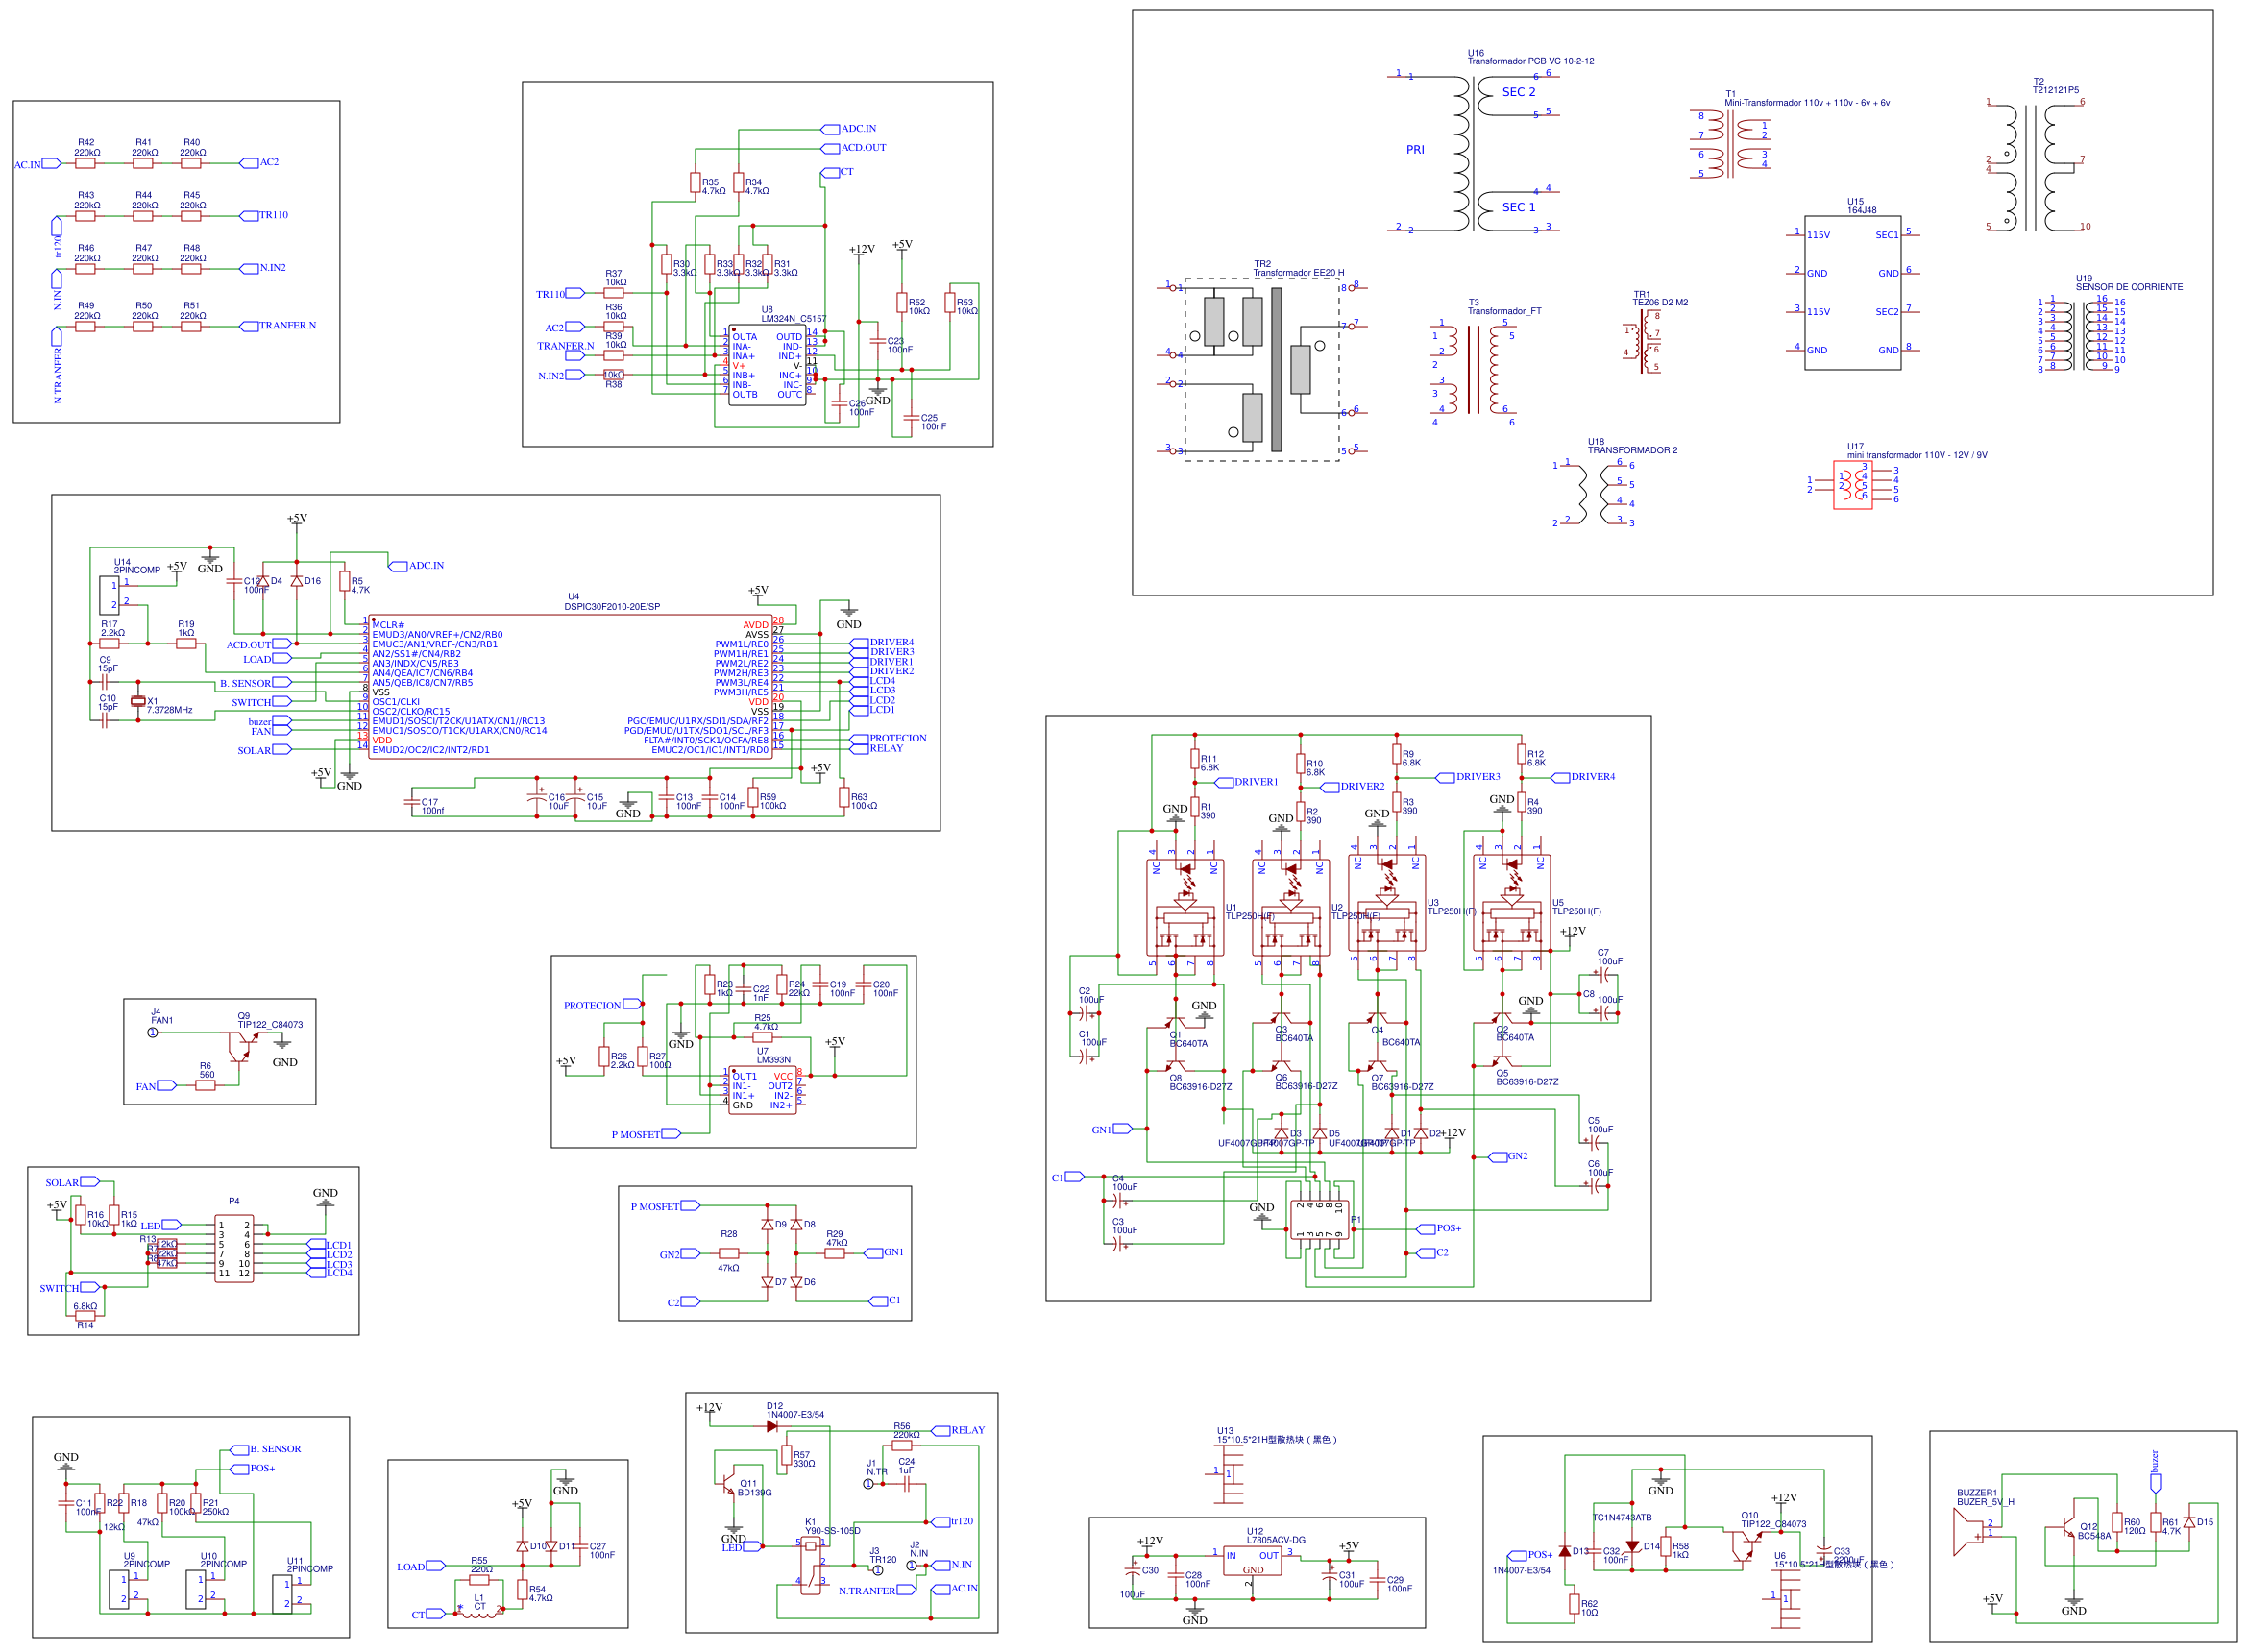This screenshot has height=1652, width=2247.
Task: Click the TLP250H optocoupler U1 symbol
Action: pyautogui.click(x=1184, y=909)
